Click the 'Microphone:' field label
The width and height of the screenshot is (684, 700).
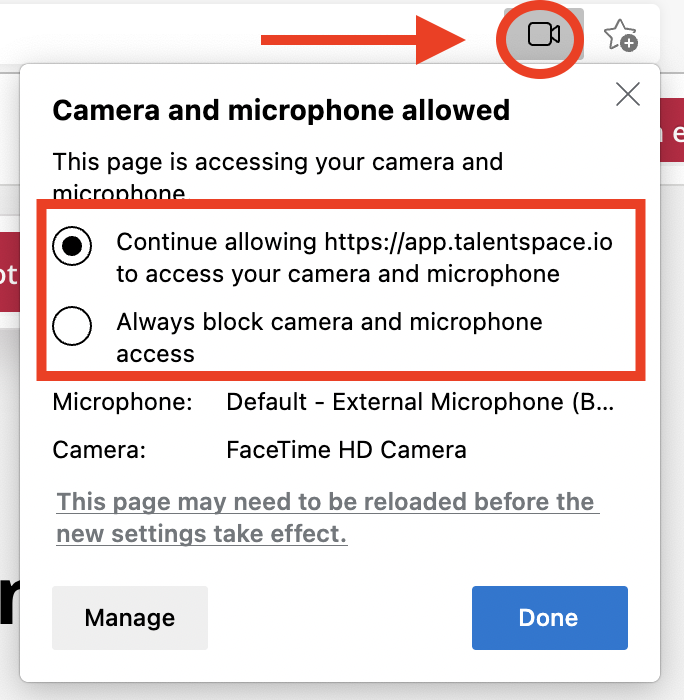click(x=122, y=402)
